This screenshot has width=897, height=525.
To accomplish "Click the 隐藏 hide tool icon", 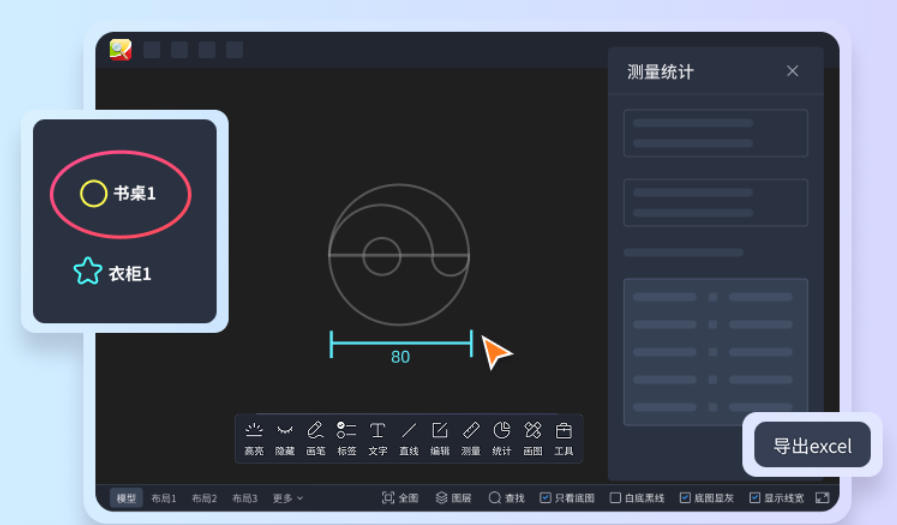I will (285, 437).
